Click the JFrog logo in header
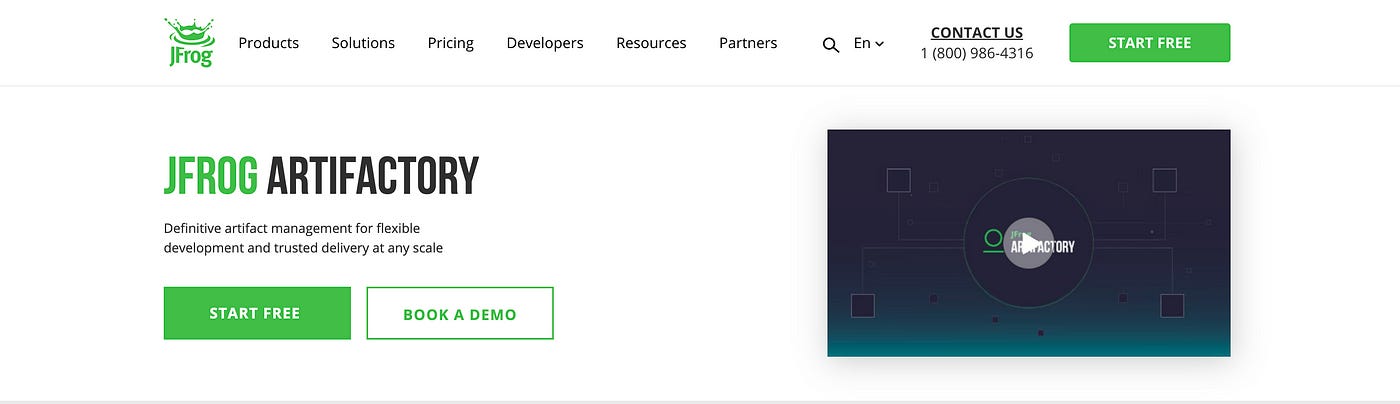 (189, 43)
